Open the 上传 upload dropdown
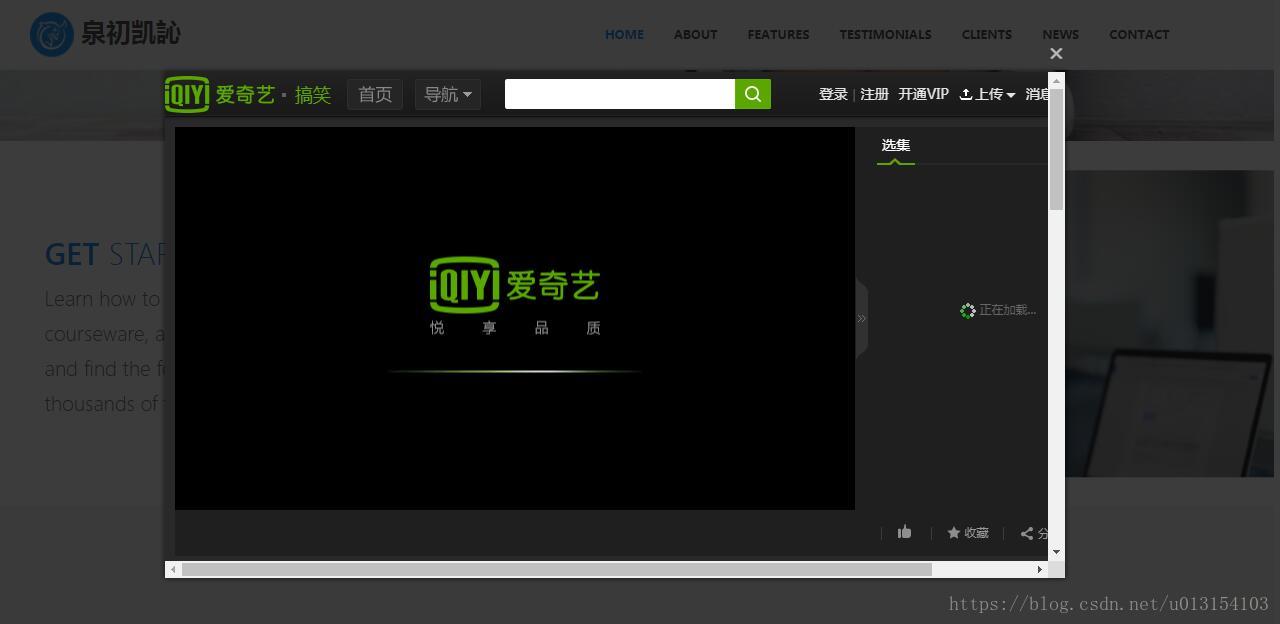Image resolution: width=1280 pixels, height=624 pixels. point(987,94)
